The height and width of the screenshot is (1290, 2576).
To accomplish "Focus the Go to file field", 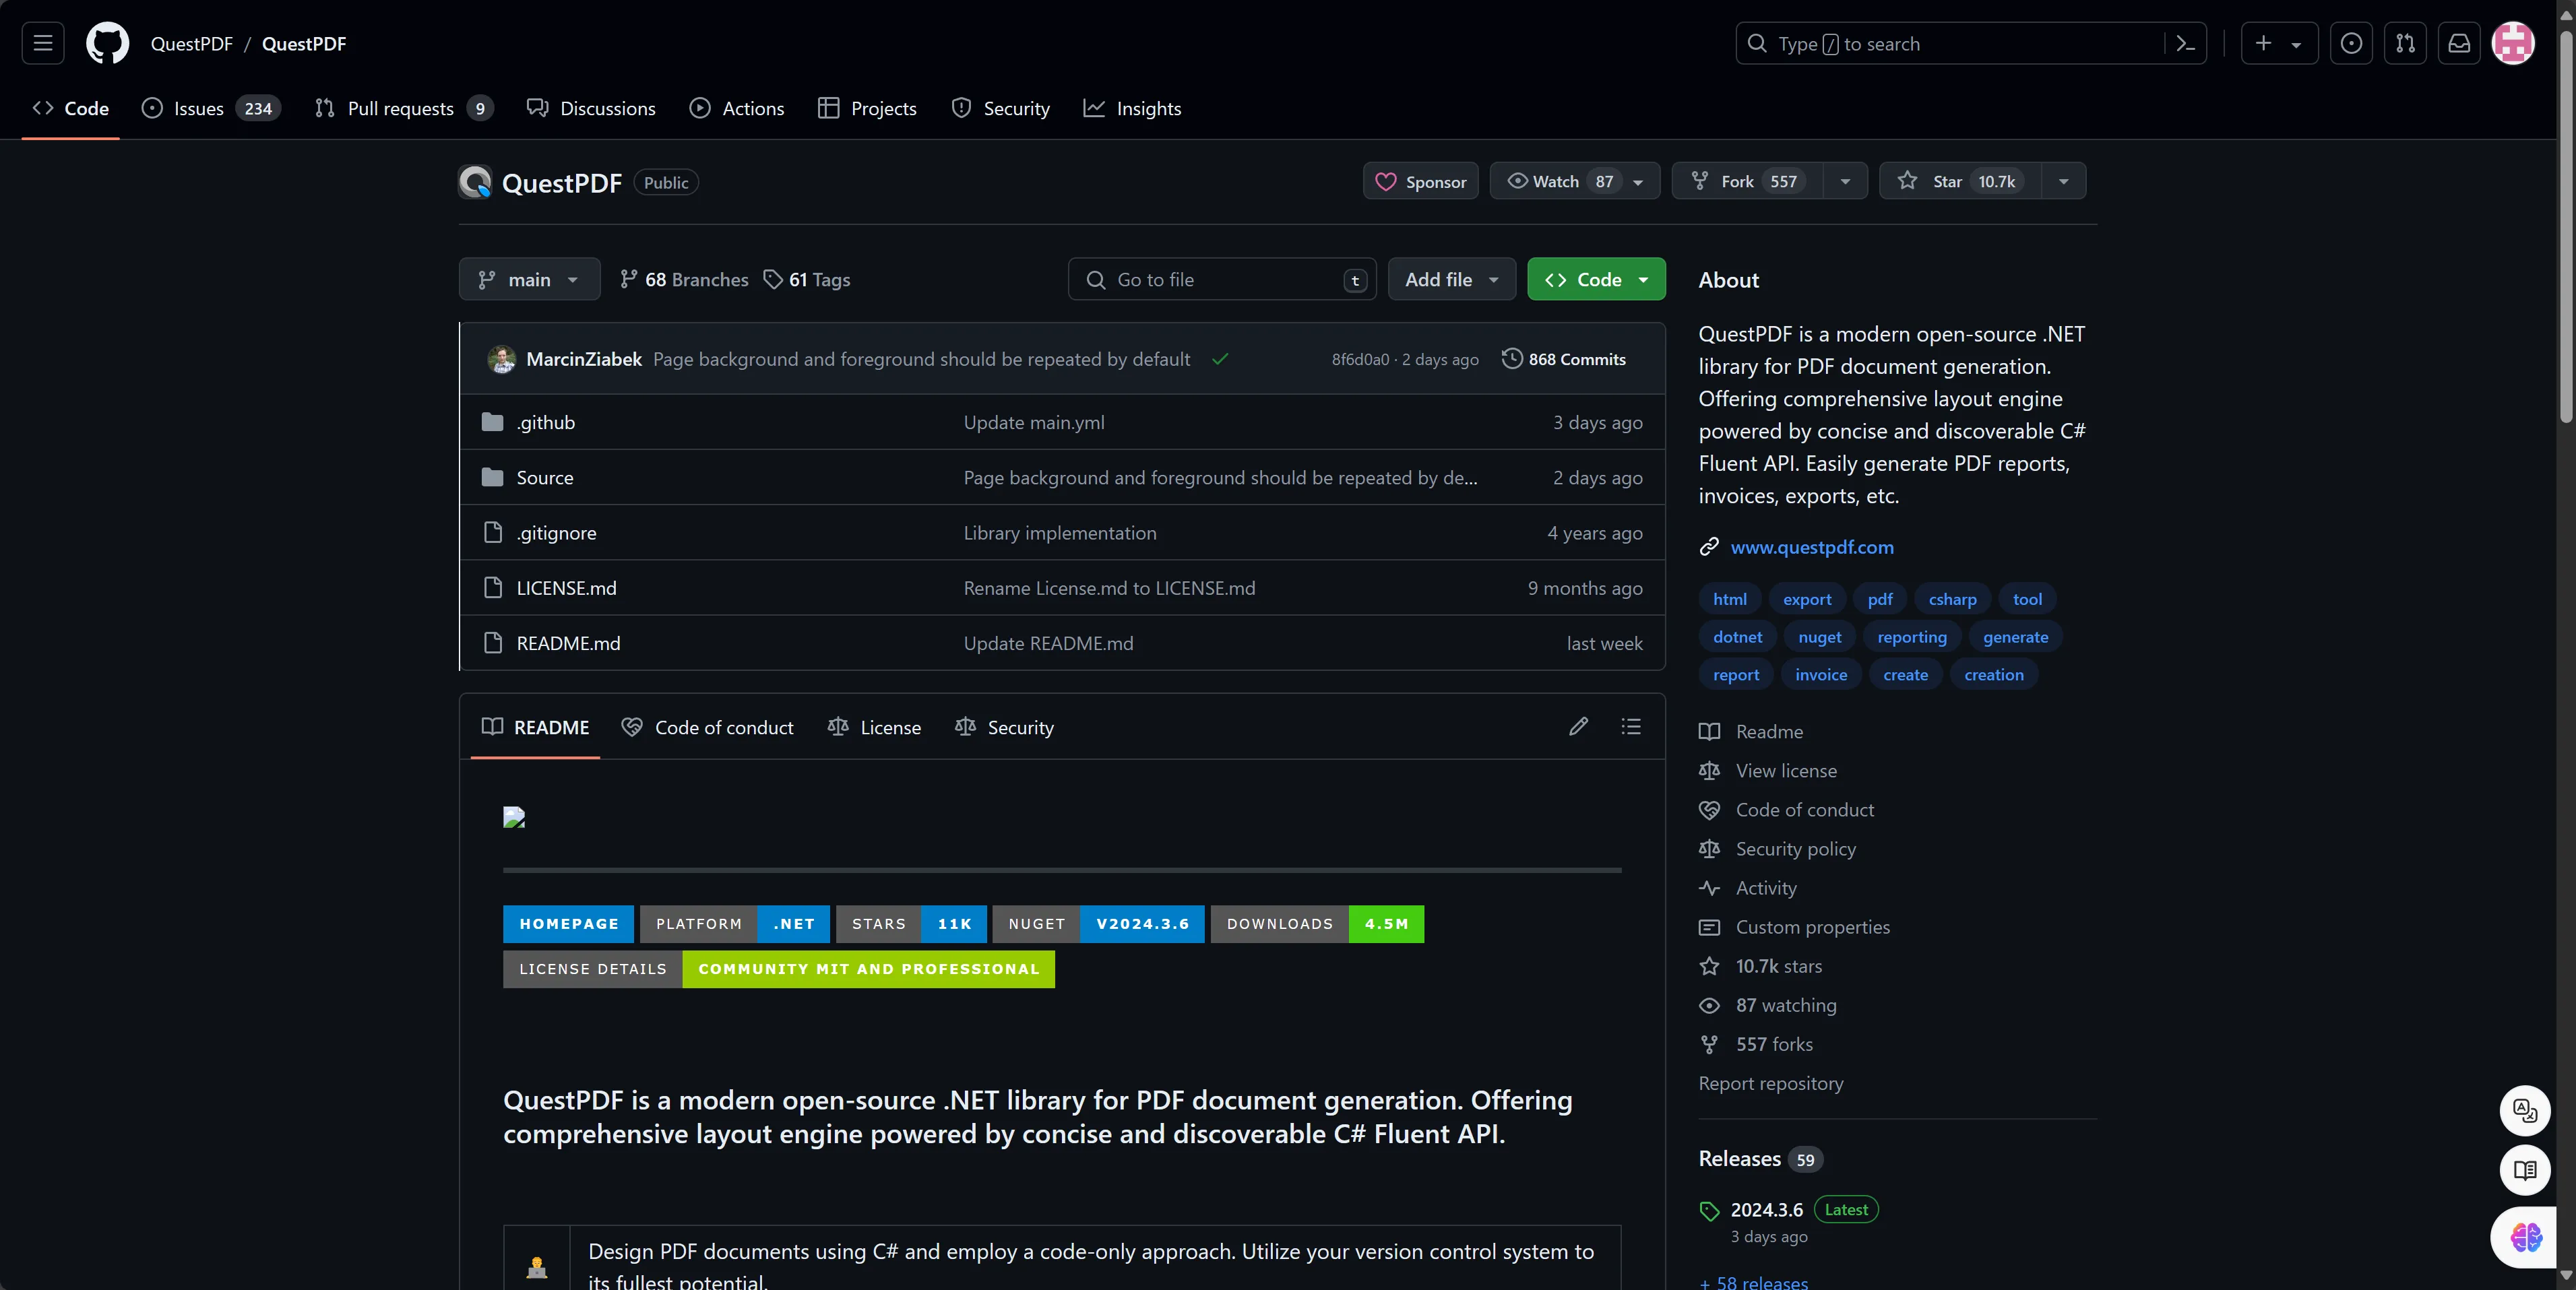I will click(x=1222, y=279).
